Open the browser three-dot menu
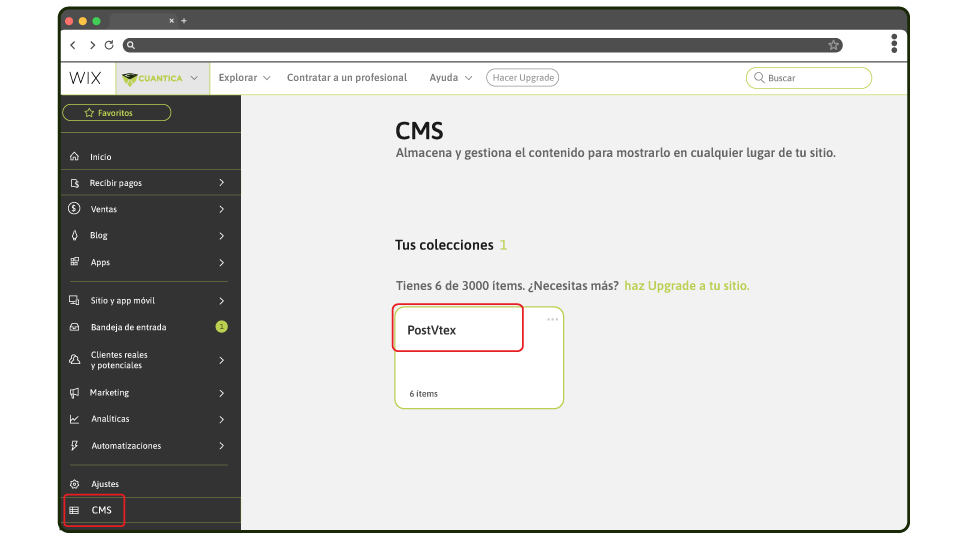This screenshot has width=973, height=540. coord(894,44)
